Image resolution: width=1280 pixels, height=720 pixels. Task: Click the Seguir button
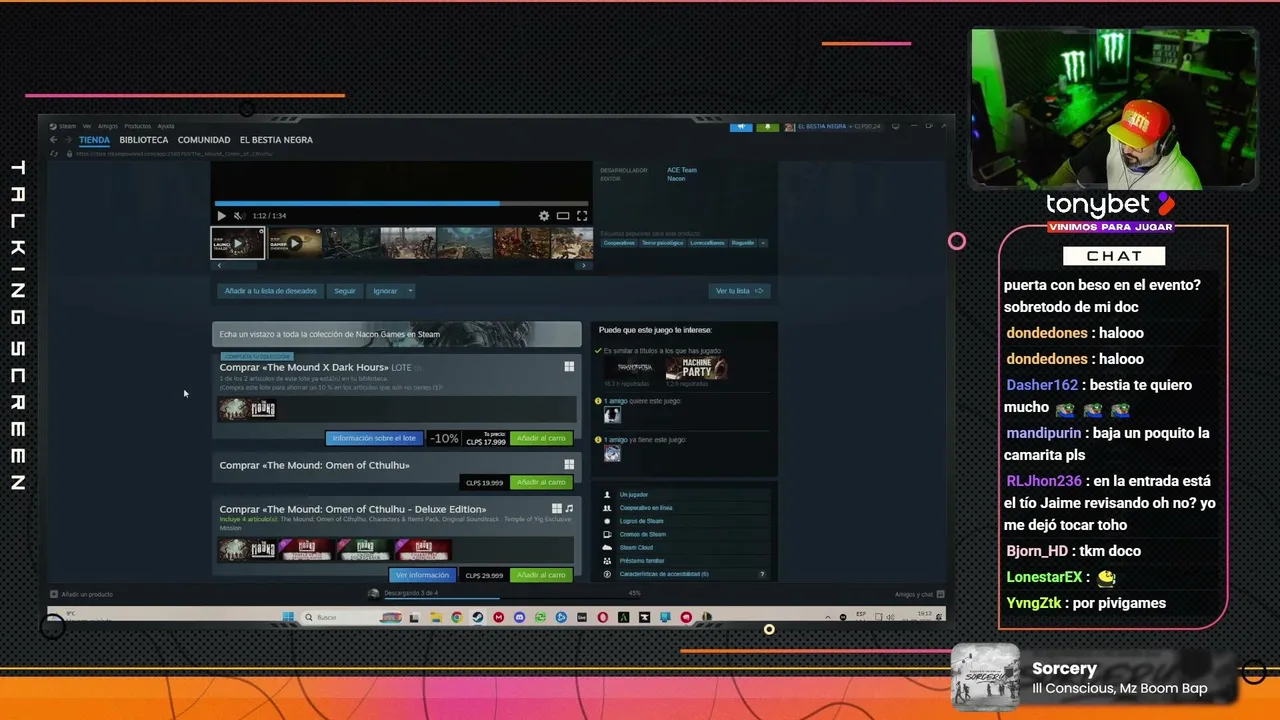[345, 291]
